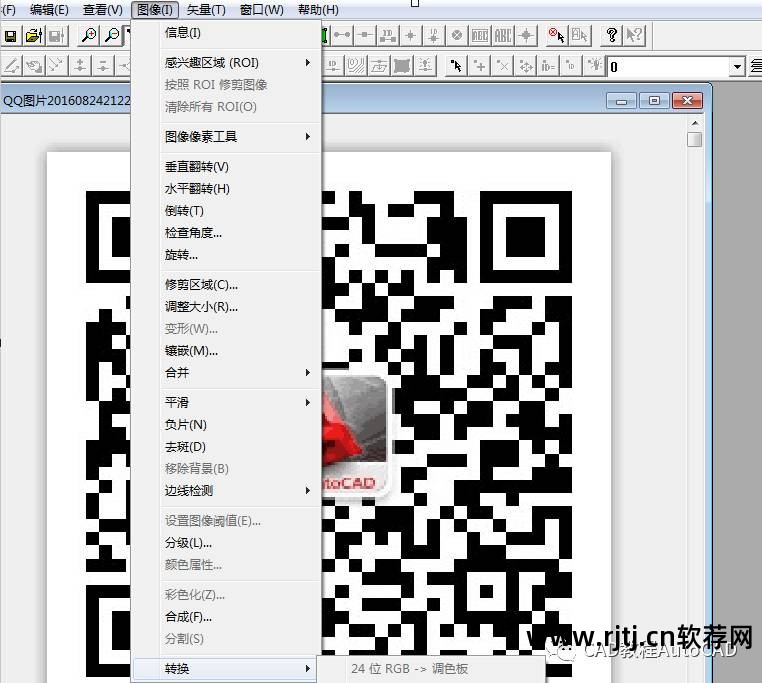Click the boxed ABC text icon
This screenshot has width=762, height=683.
(480, 35)
